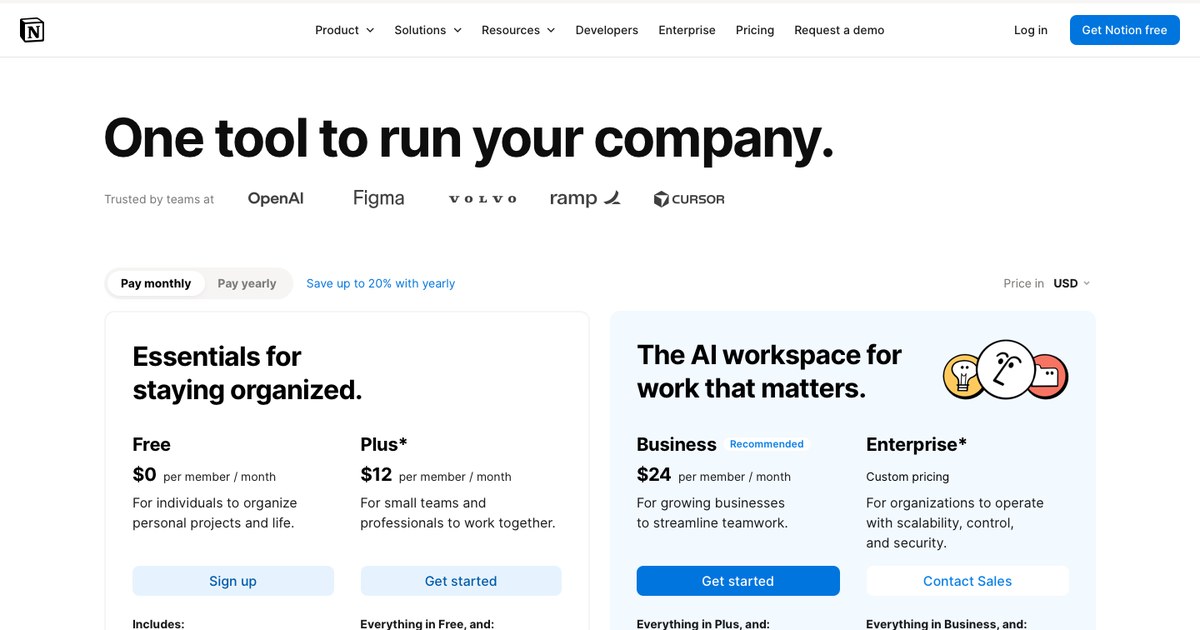Click the Log in link
Screen dimensions: 1200x630
(1031, 30)
